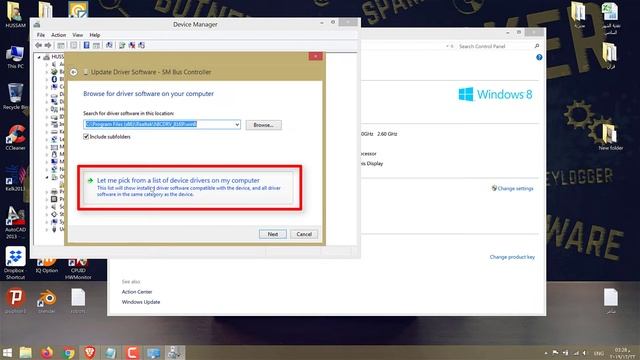Open Brave browser from the taskbar

[90, 353]
